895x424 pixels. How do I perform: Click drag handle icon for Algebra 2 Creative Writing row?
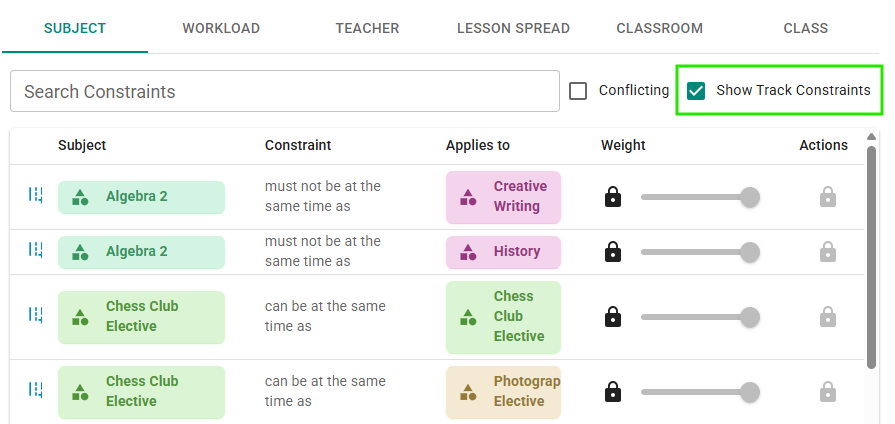pyautogui.click(x=35, y=195)
